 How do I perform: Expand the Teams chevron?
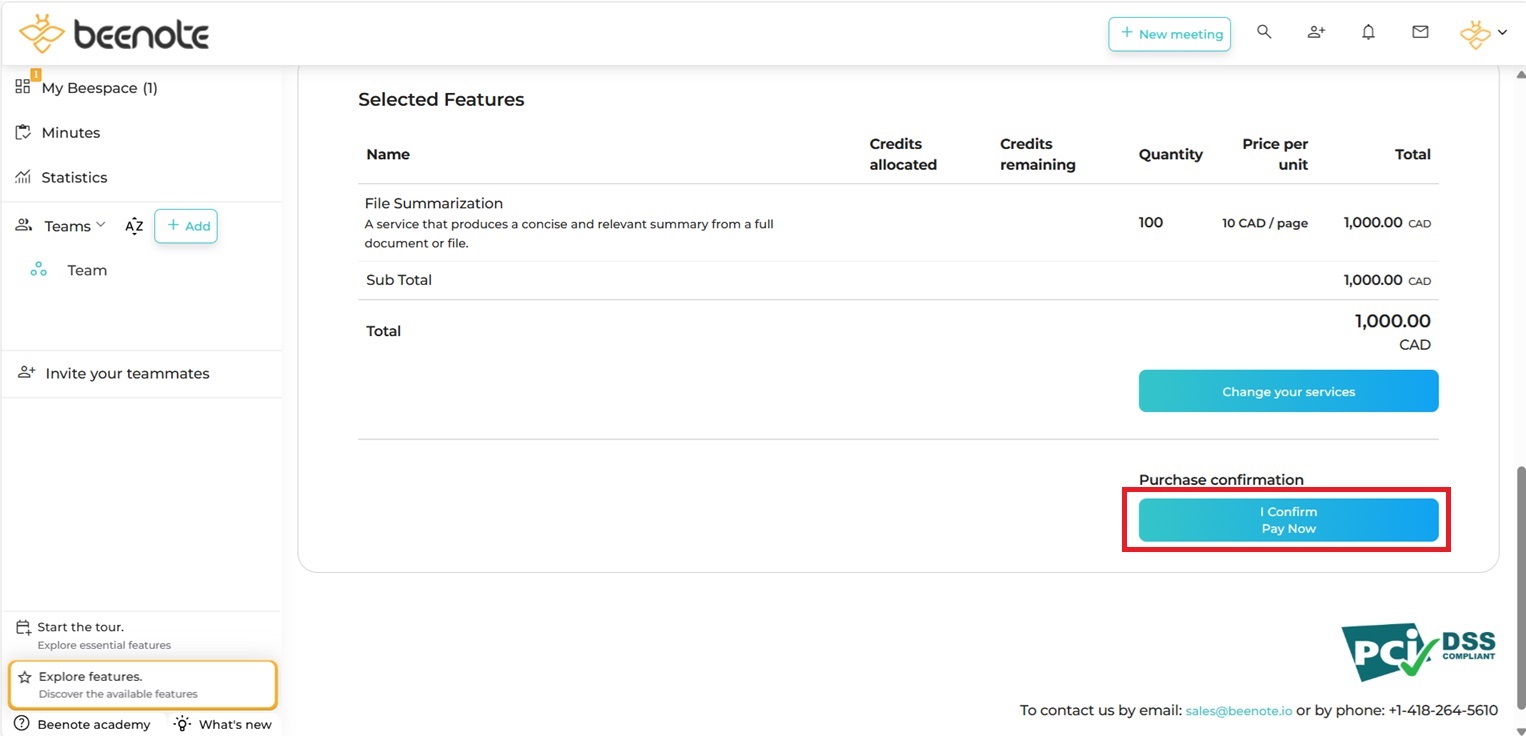[x=100, y=225]
